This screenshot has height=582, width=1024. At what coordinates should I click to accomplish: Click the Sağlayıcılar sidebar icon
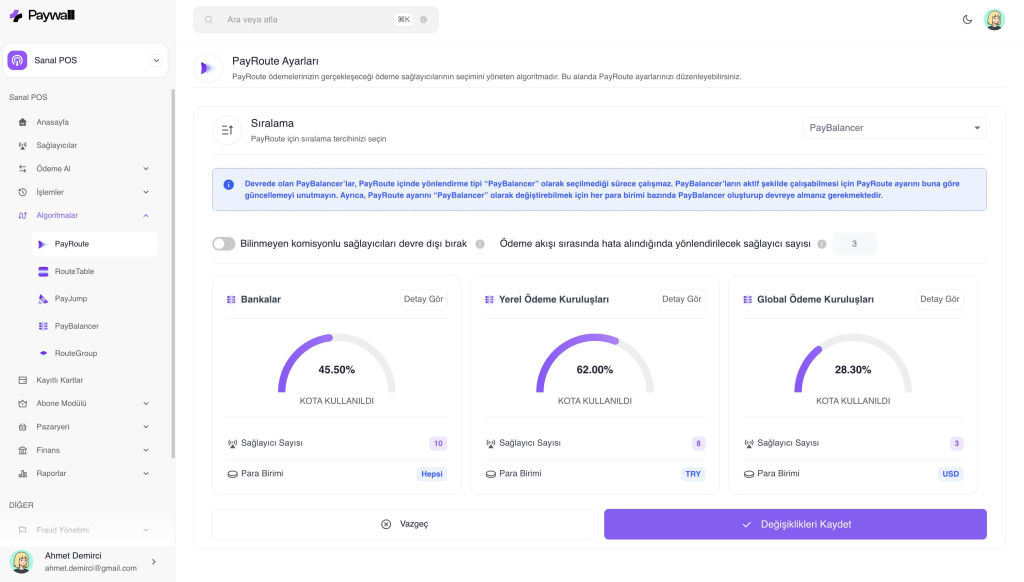pos(23,145)
